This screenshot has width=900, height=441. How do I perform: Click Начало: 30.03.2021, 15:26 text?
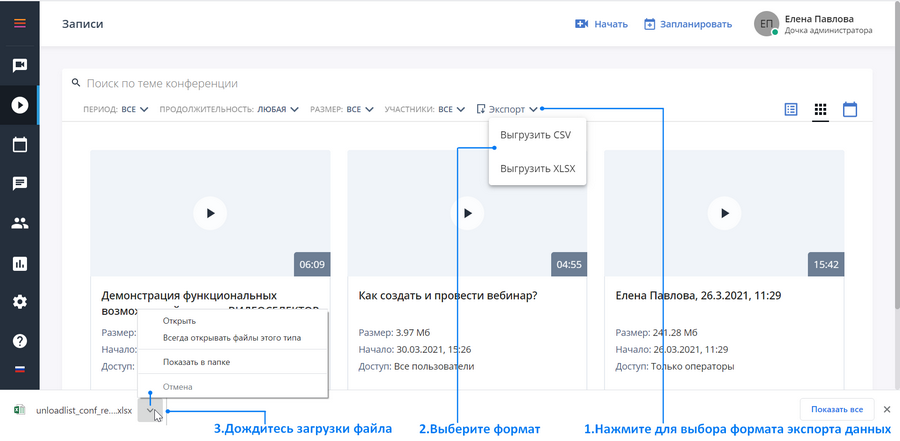(x=415, y=349)
